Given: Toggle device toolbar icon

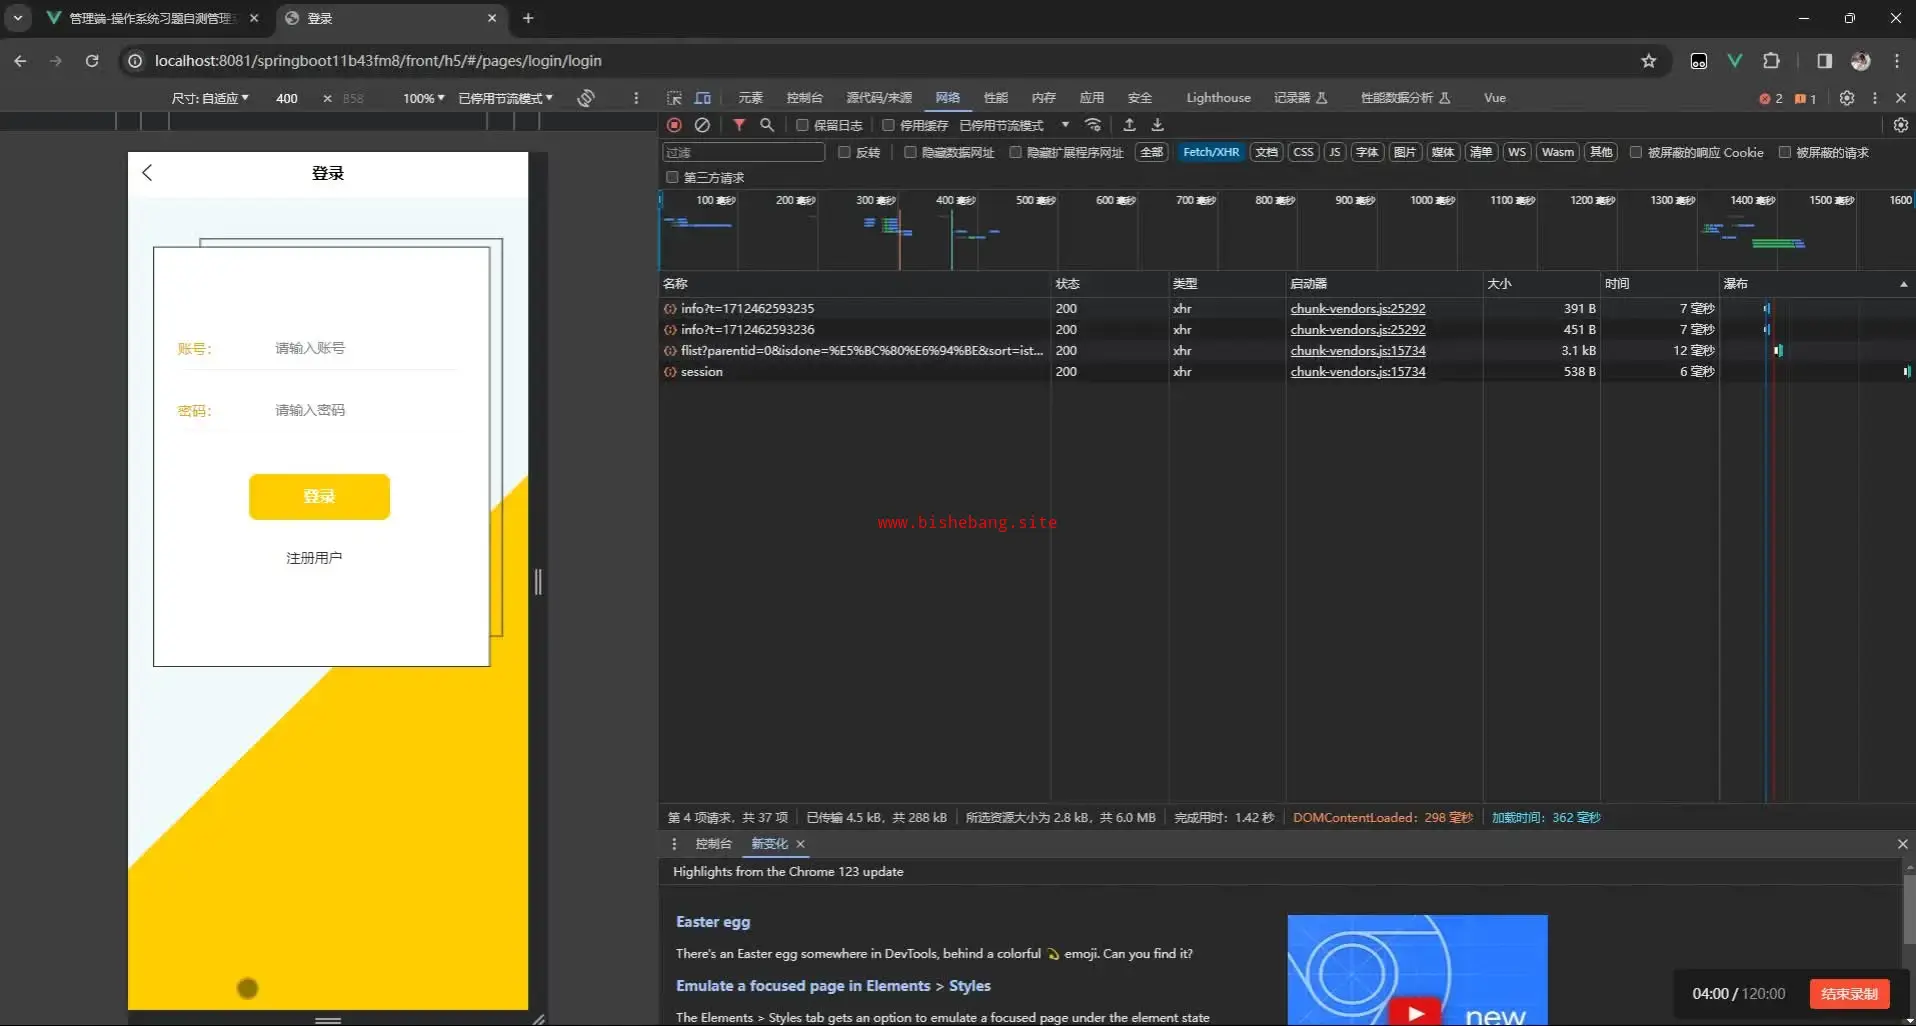Looking at the screenshot, I should [x=703, y=98].
